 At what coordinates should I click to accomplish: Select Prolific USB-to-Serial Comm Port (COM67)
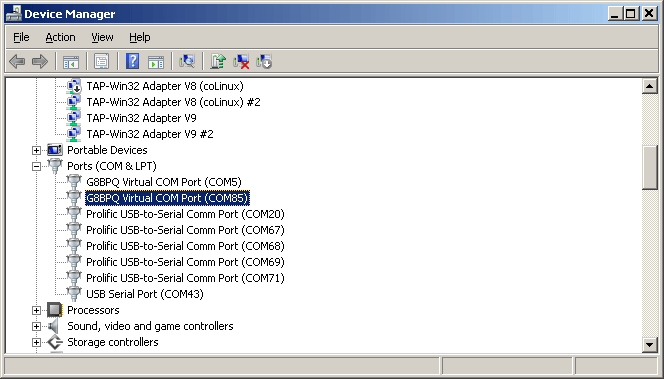[185, 230]
